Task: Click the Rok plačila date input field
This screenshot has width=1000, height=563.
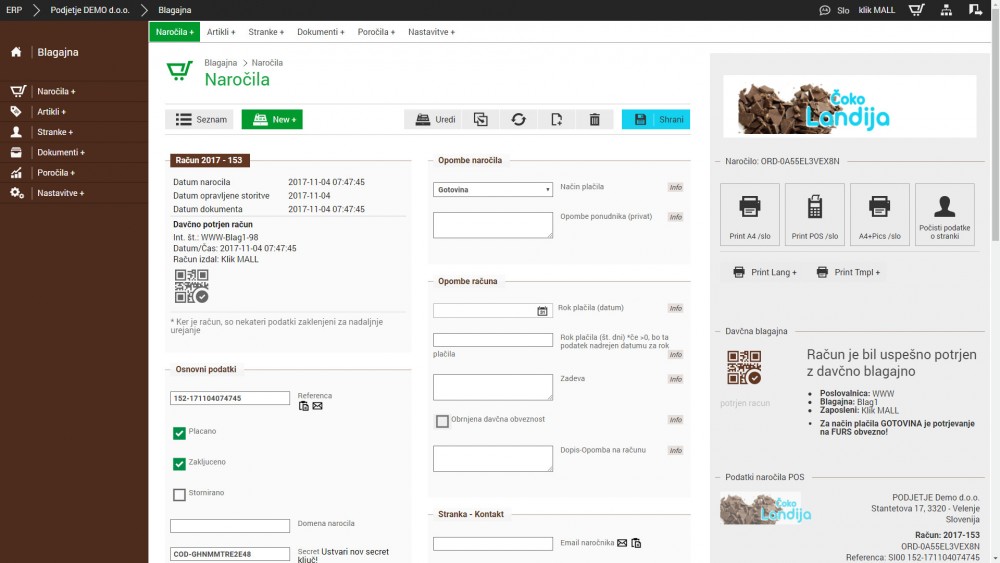Action: (x=486, y=311)
